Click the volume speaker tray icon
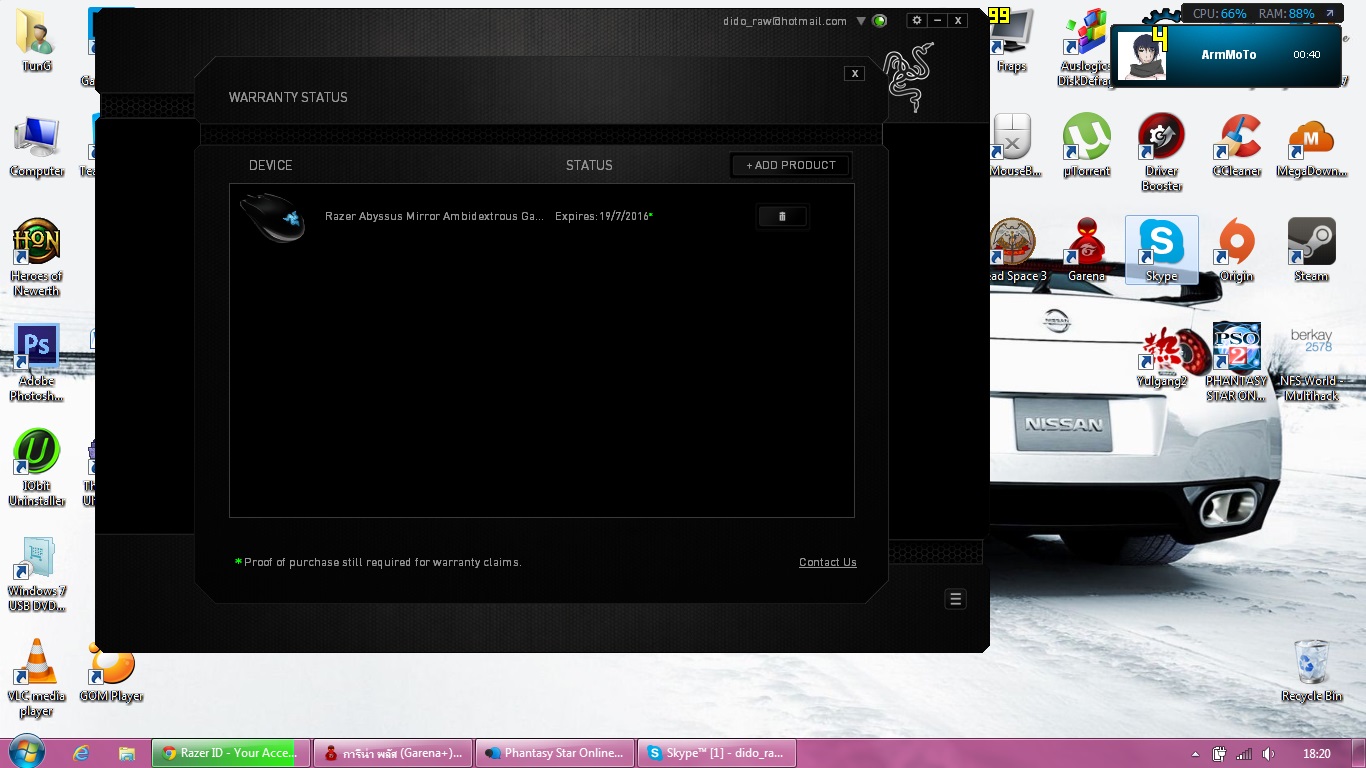Screen dimensions: 1366x768 1268,754
